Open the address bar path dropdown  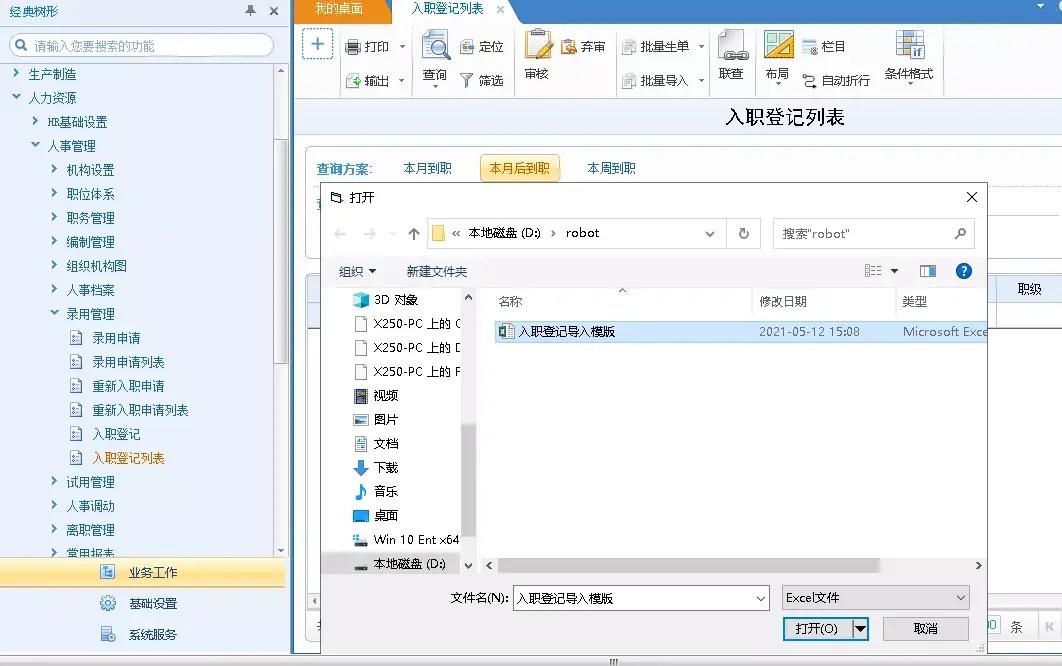pos(709,234)
